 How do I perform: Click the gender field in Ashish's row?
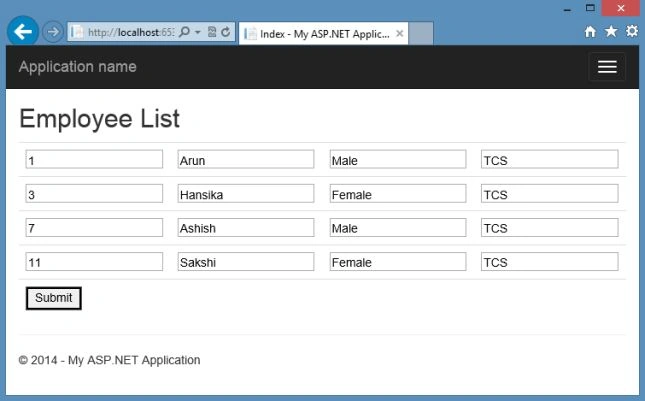(398, 227)
